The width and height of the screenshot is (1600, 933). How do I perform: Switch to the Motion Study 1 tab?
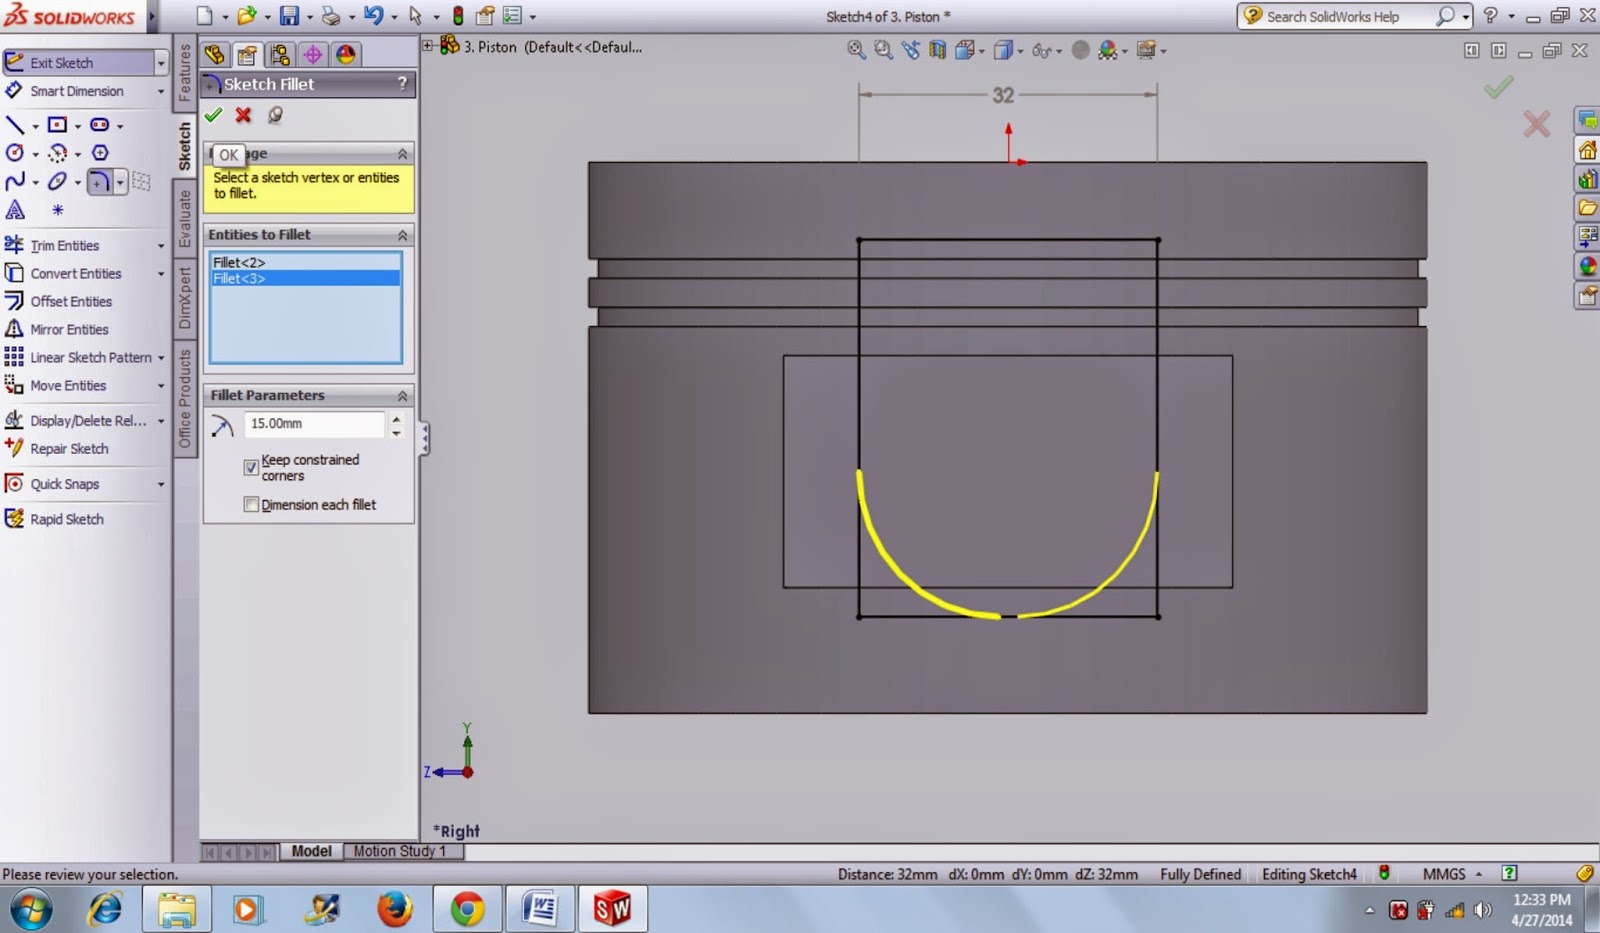pyautogui.click(x=402, y=851)
